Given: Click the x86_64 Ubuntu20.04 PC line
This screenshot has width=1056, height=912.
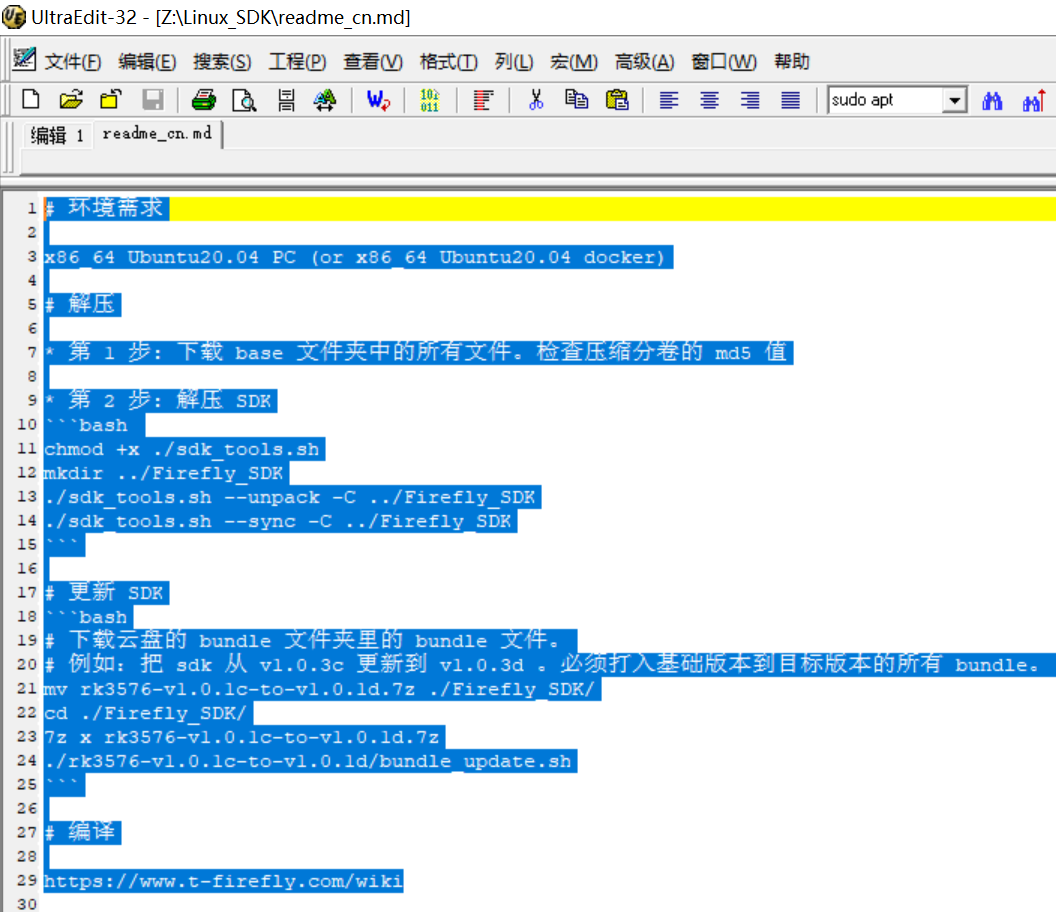Looking at the screenshot, I should pyautogui.click(x=355, y=257).
